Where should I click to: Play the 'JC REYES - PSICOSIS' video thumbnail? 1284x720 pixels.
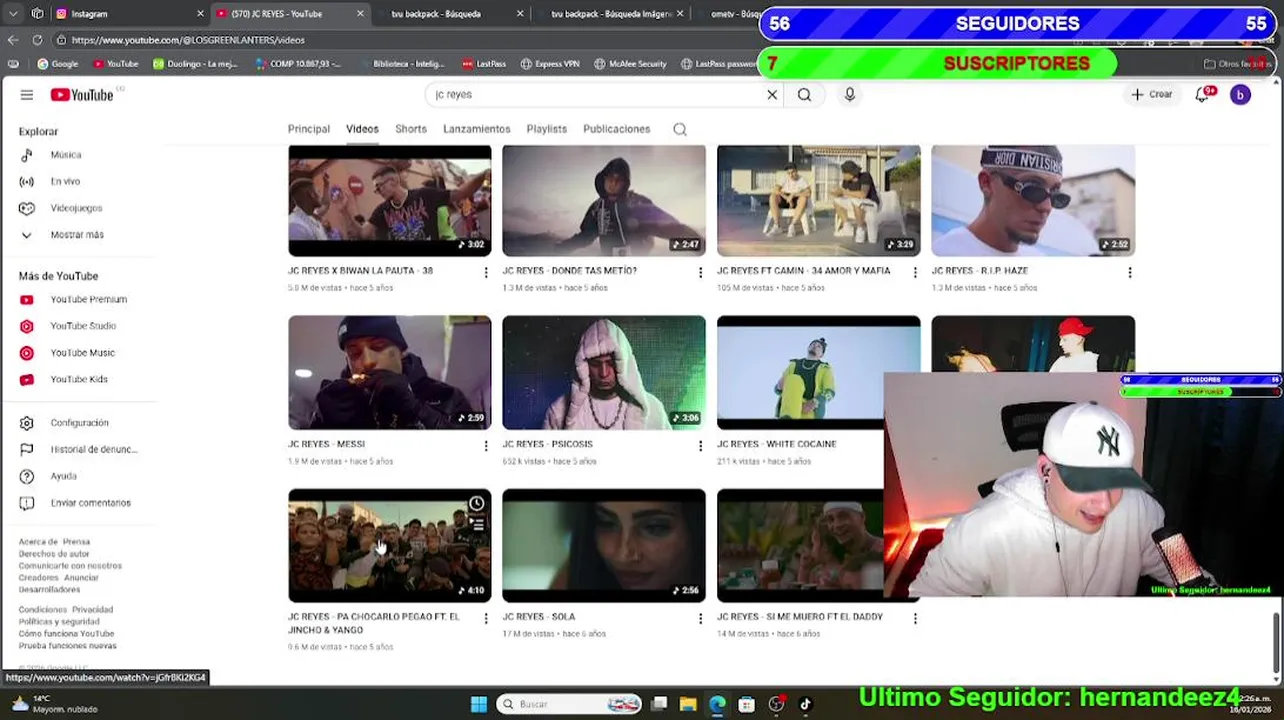coord(604,373)
